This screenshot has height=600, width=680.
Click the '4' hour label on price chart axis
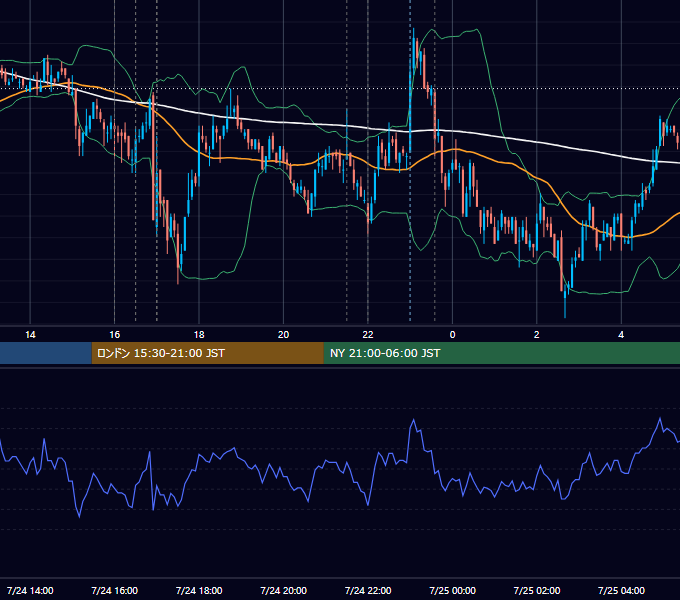pyautogui.click(x=621, y=335)
